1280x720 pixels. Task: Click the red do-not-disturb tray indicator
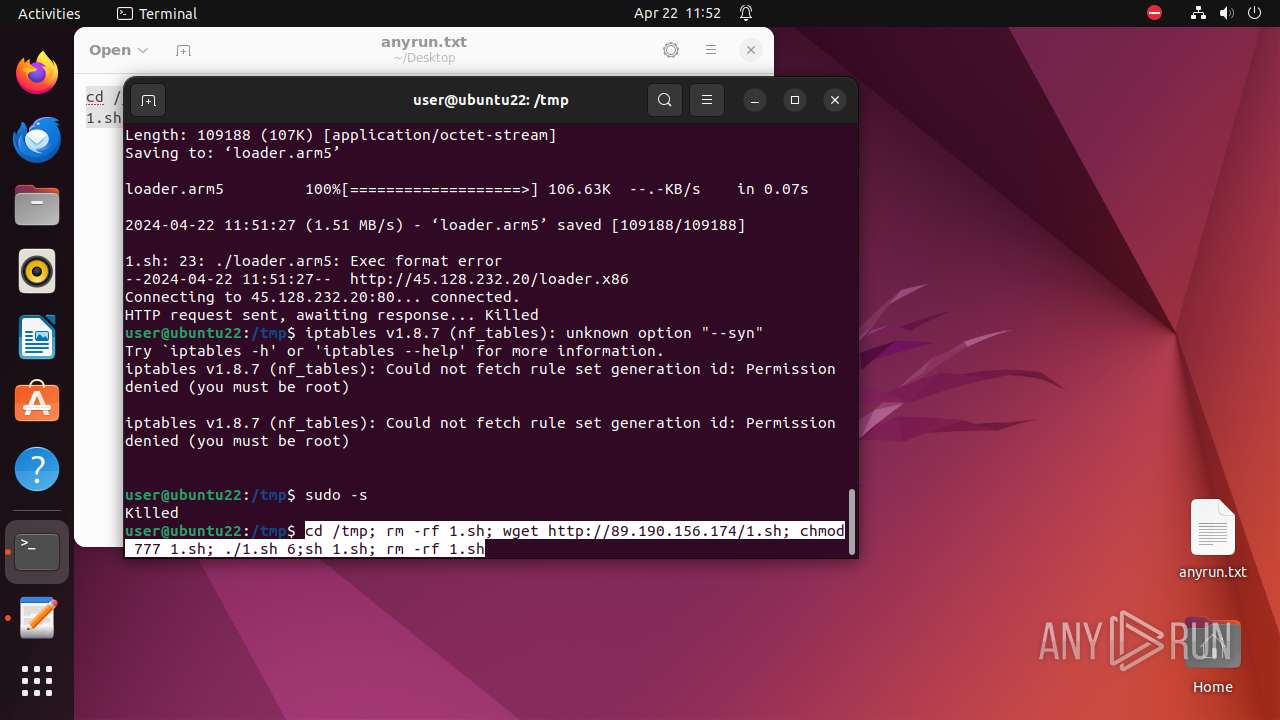click(x=1155, y=13)
